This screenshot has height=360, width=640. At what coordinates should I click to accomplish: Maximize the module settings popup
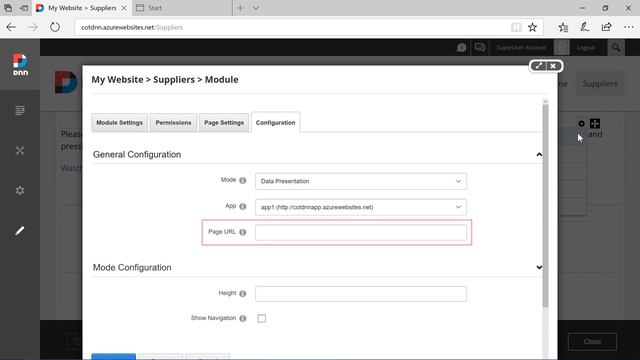(x=539, y=66)
